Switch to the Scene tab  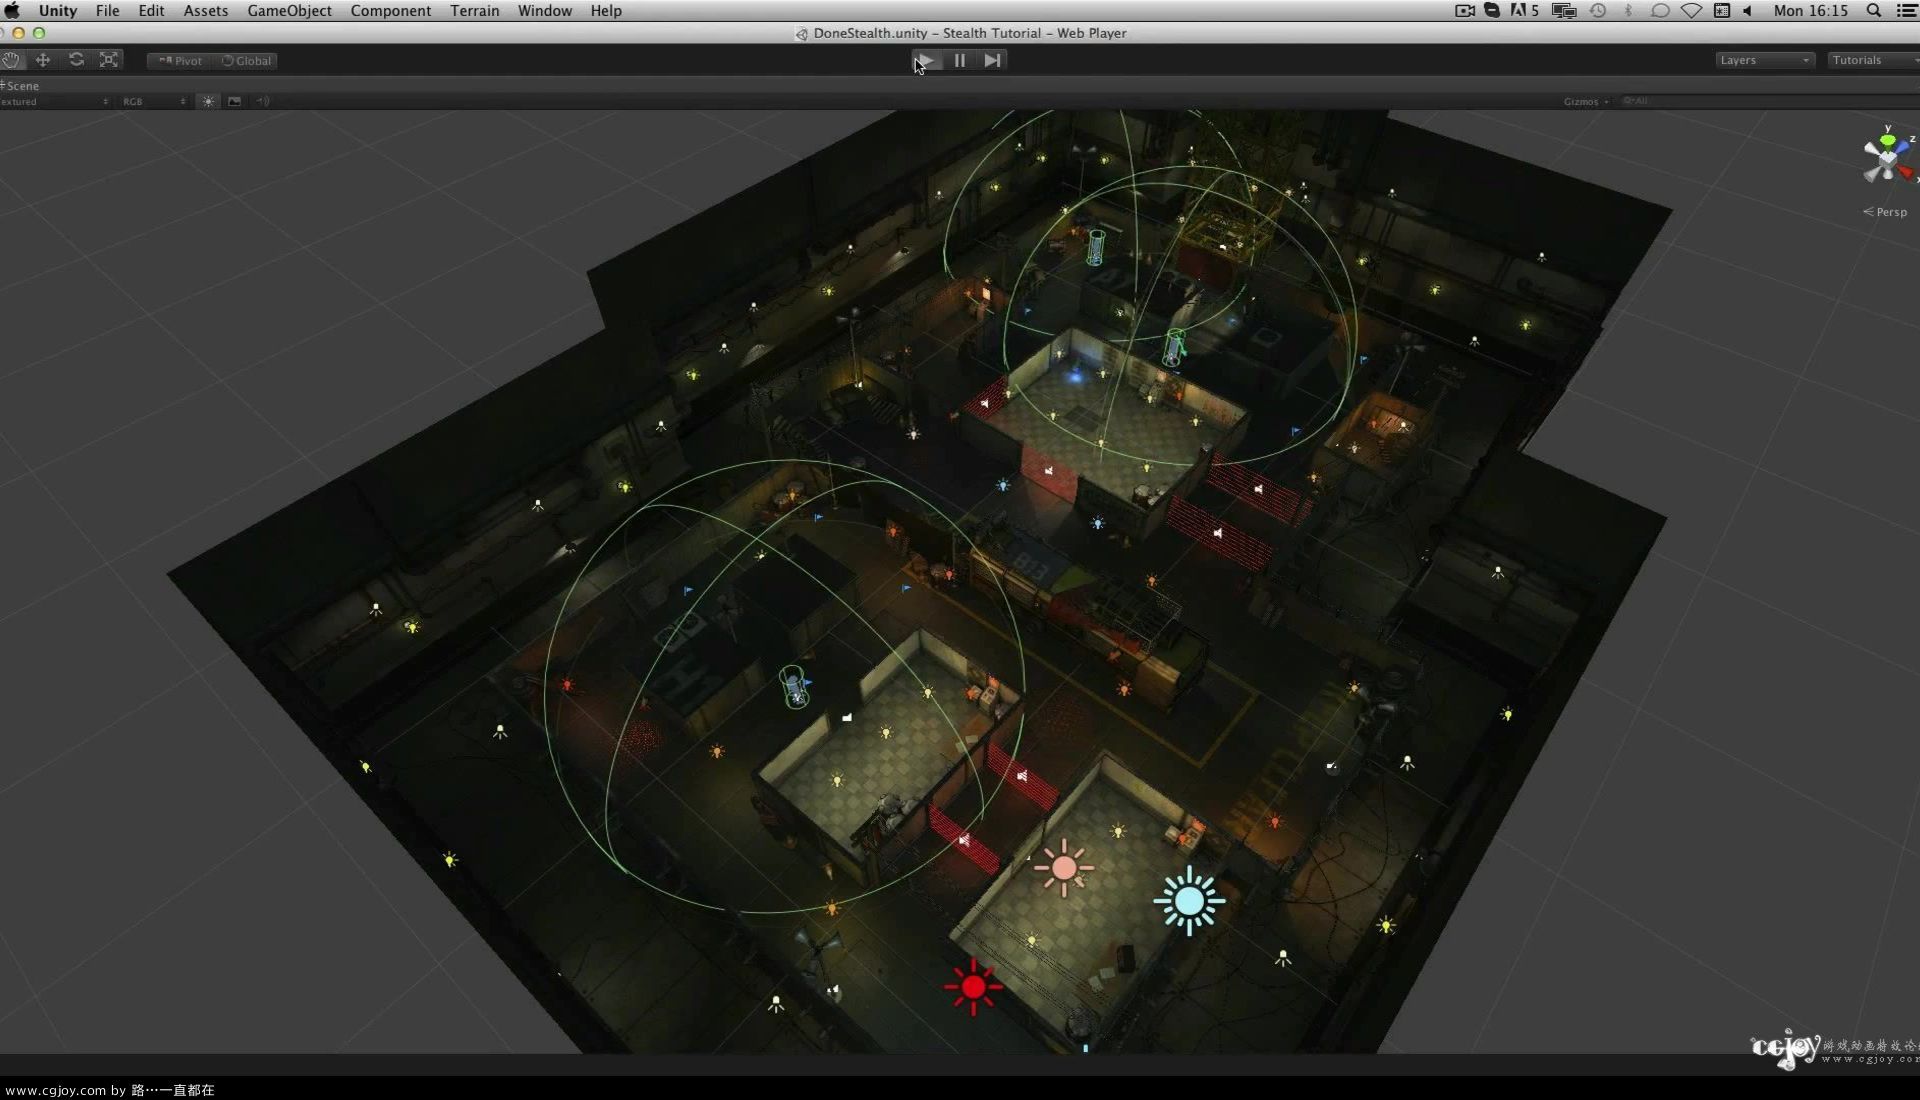[x=21, y=86]
